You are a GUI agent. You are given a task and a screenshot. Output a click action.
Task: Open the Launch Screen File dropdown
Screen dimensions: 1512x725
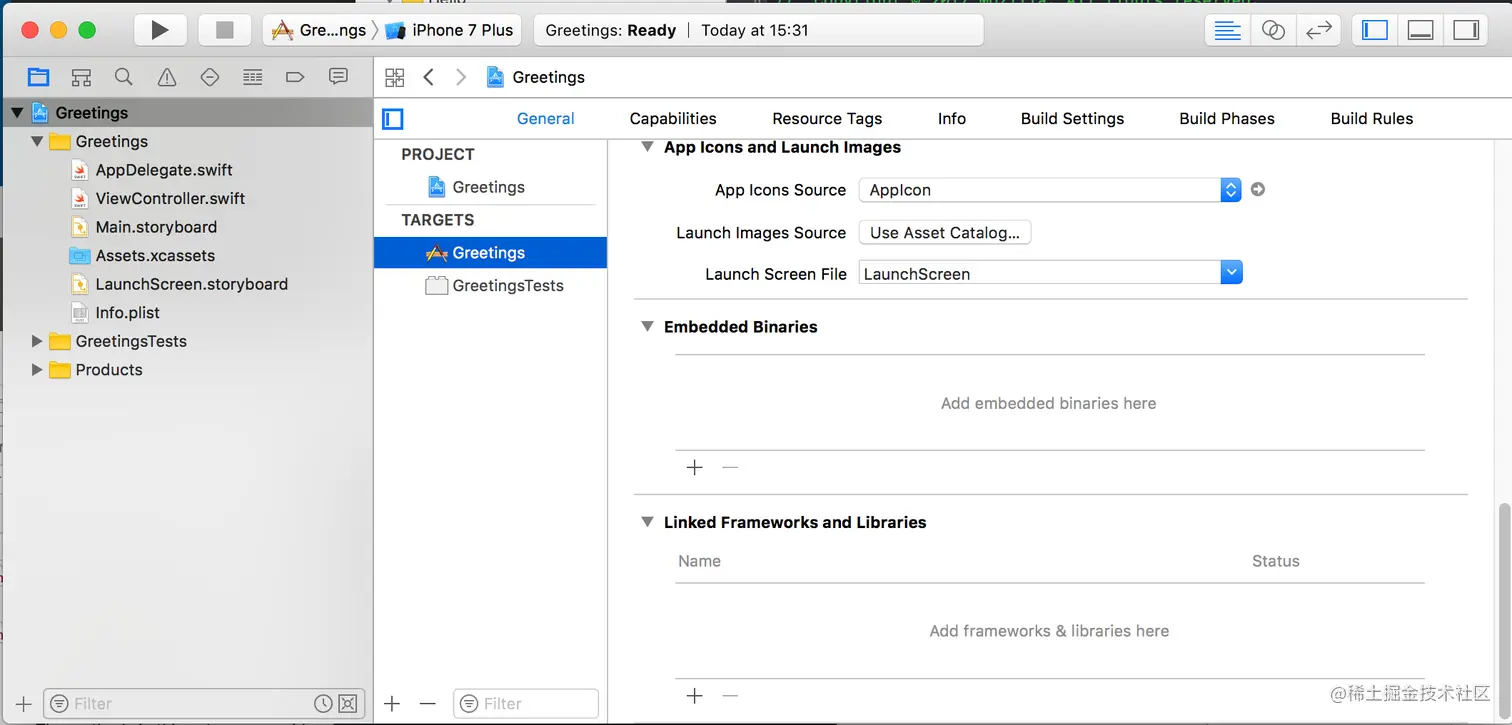[1050, 273]
